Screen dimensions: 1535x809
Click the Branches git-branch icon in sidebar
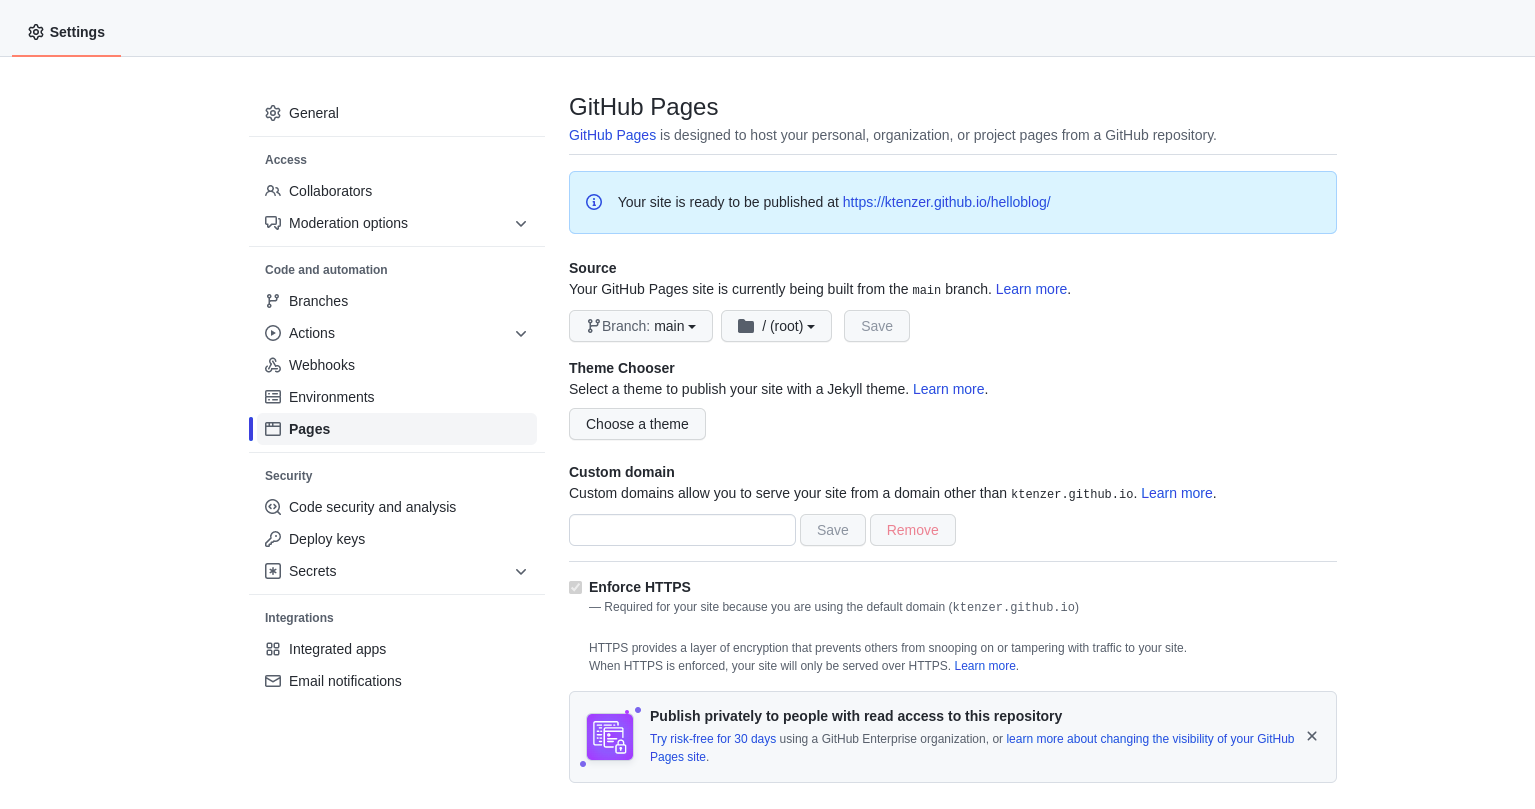point(273,301)
